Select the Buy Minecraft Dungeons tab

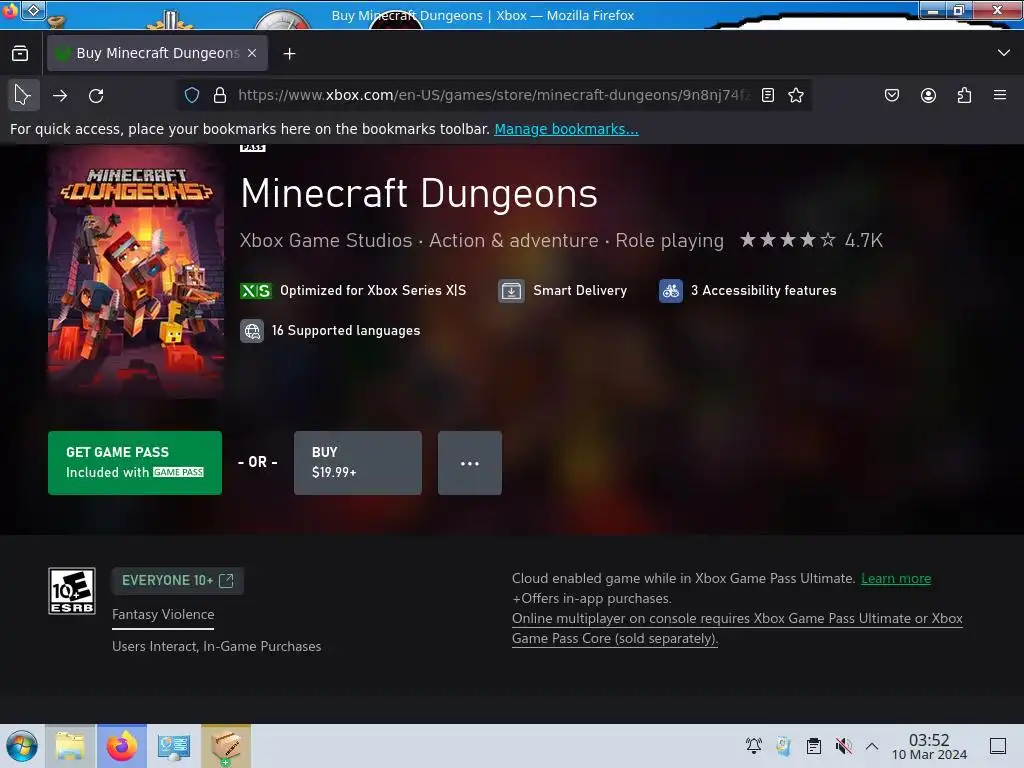(x=157, y=53)
